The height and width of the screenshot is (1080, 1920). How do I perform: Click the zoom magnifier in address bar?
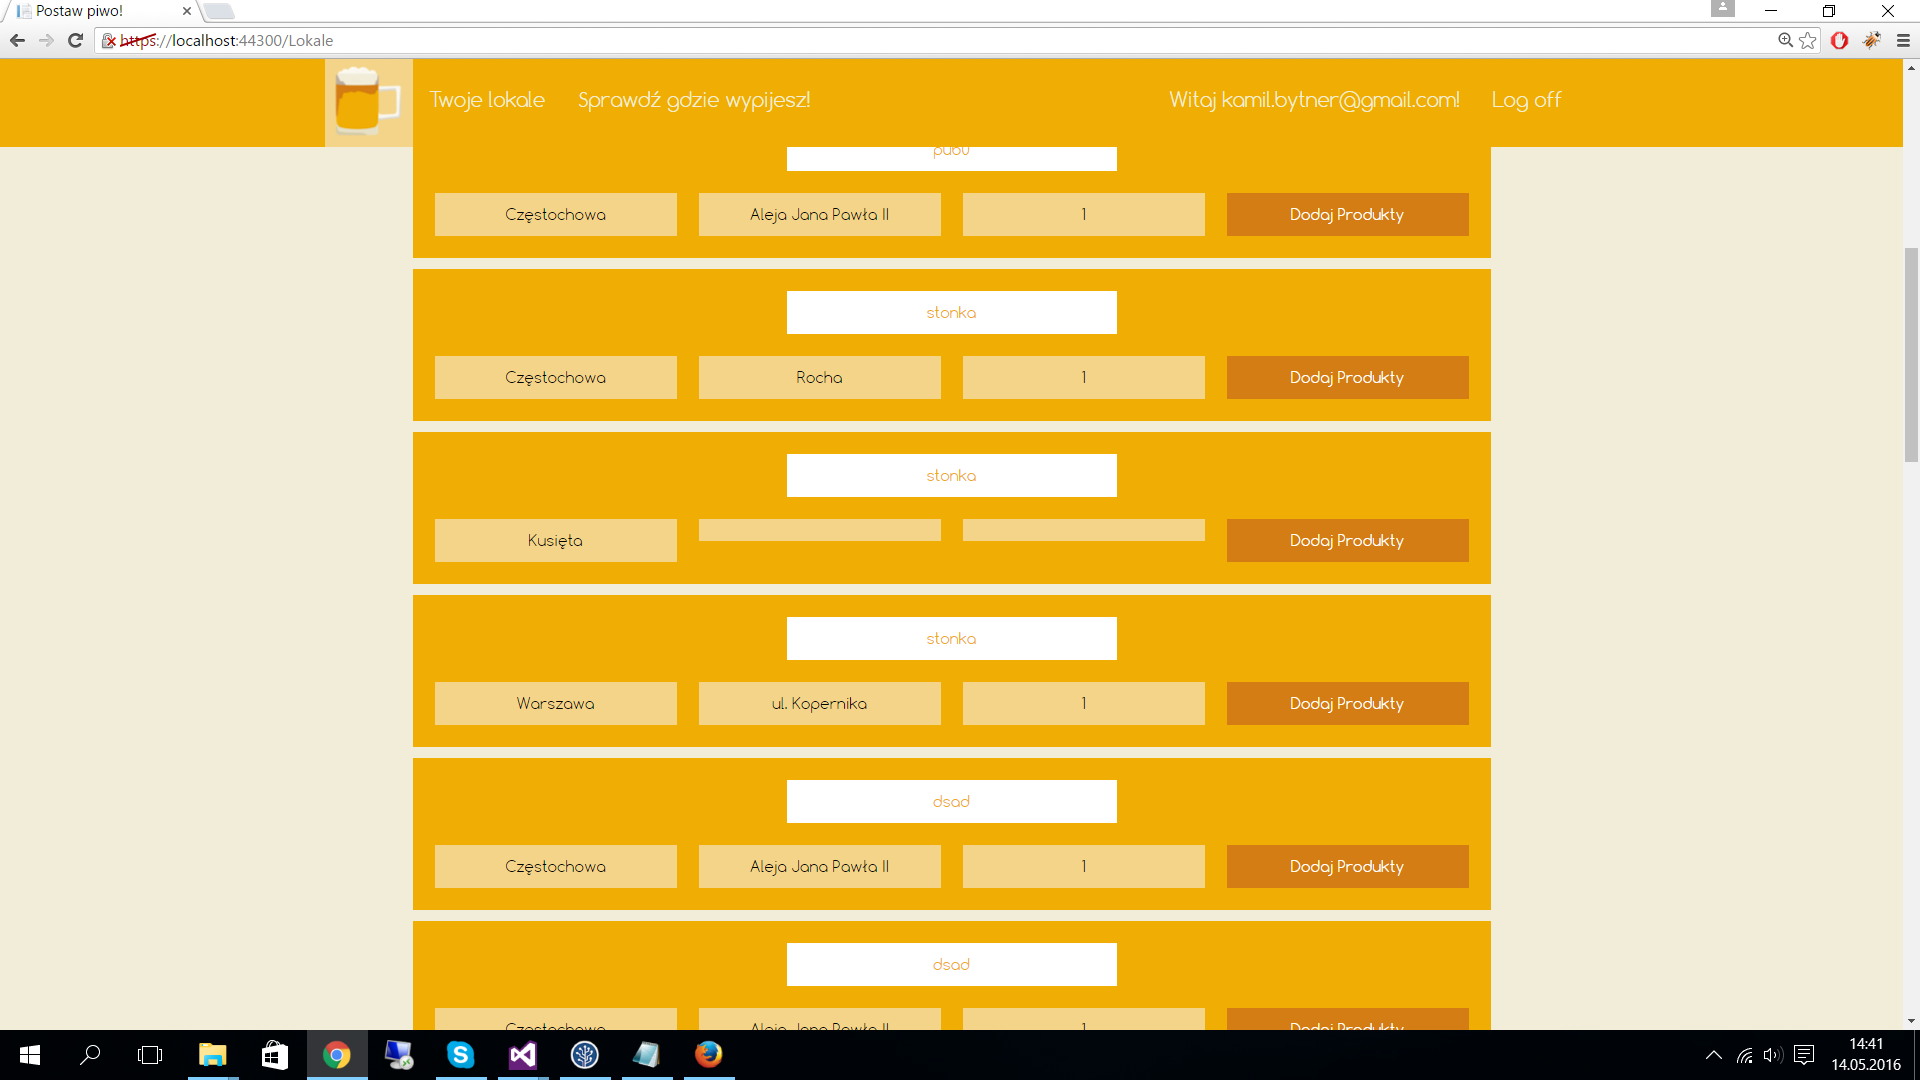coord(1785,41)
